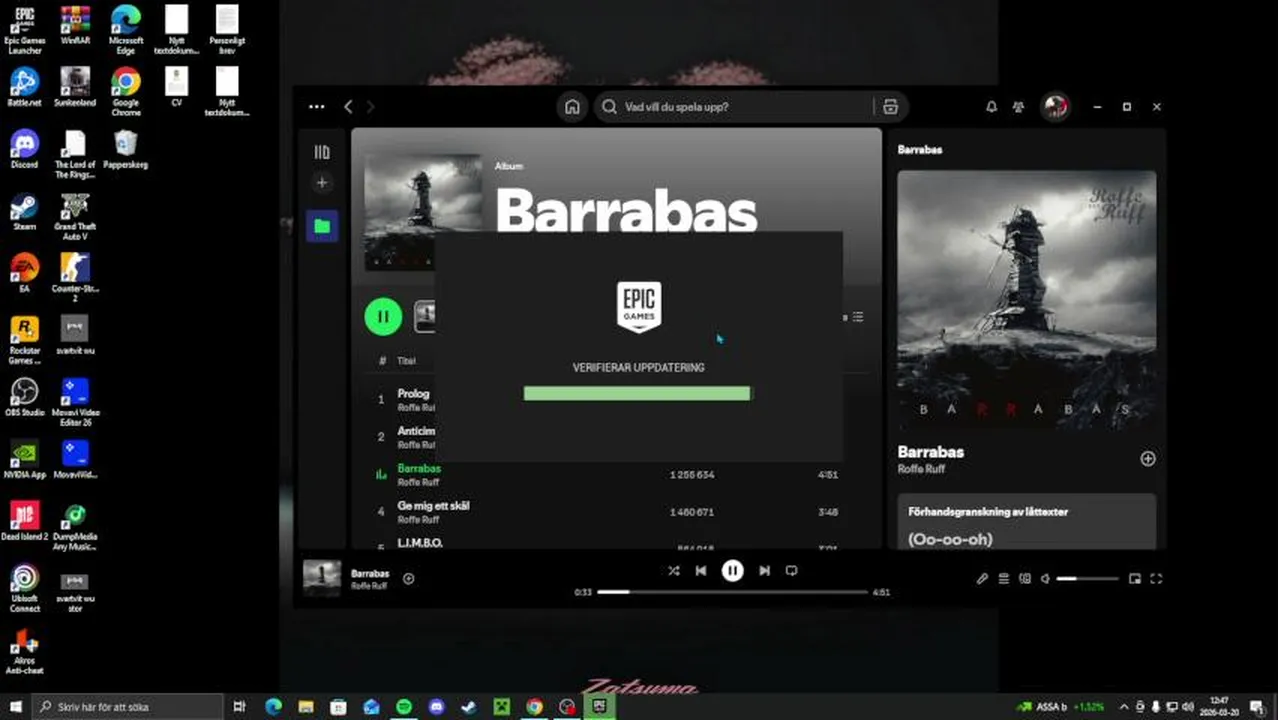
Task: Add Barrabas to library in the right panel
Action: pos(1147,459)
